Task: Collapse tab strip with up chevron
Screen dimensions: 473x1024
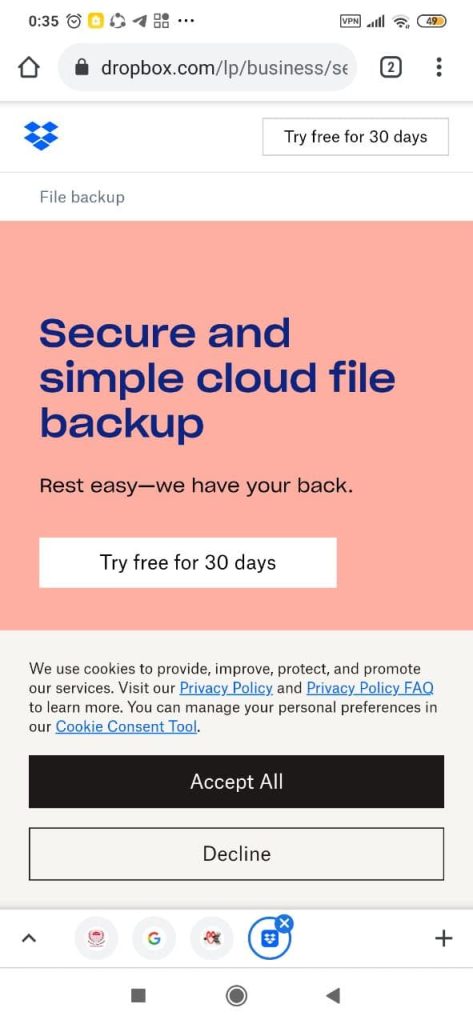Action: point(28,938)
